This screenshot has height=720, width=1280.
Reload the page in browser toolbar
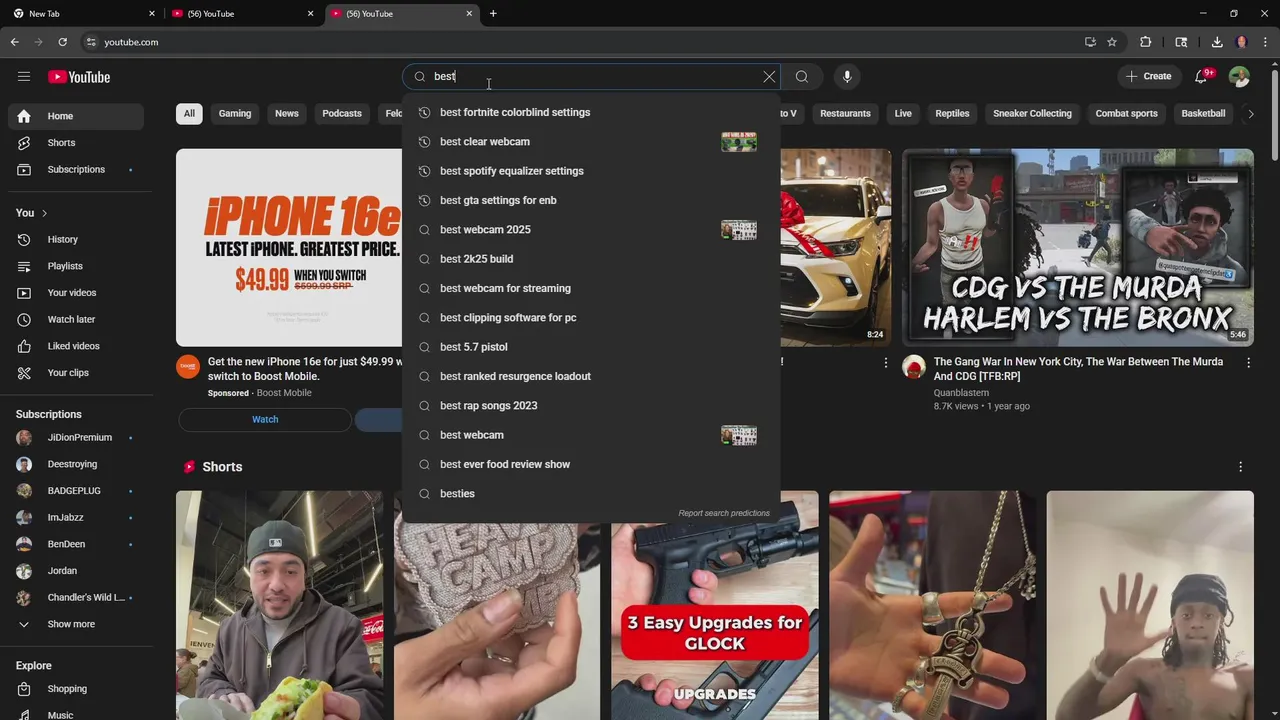point(62,42)
